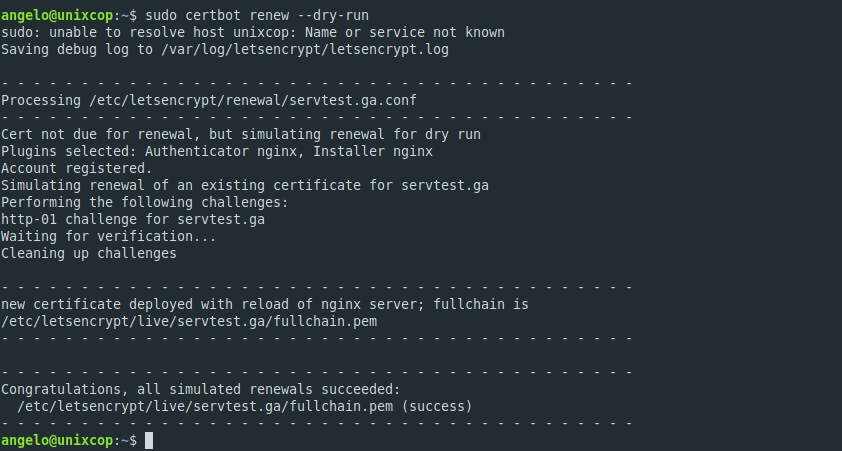Screen dimensions: 842x451
Task: Click 'new certificate deployed with reload' line
Action: click(x=265, y=304)
